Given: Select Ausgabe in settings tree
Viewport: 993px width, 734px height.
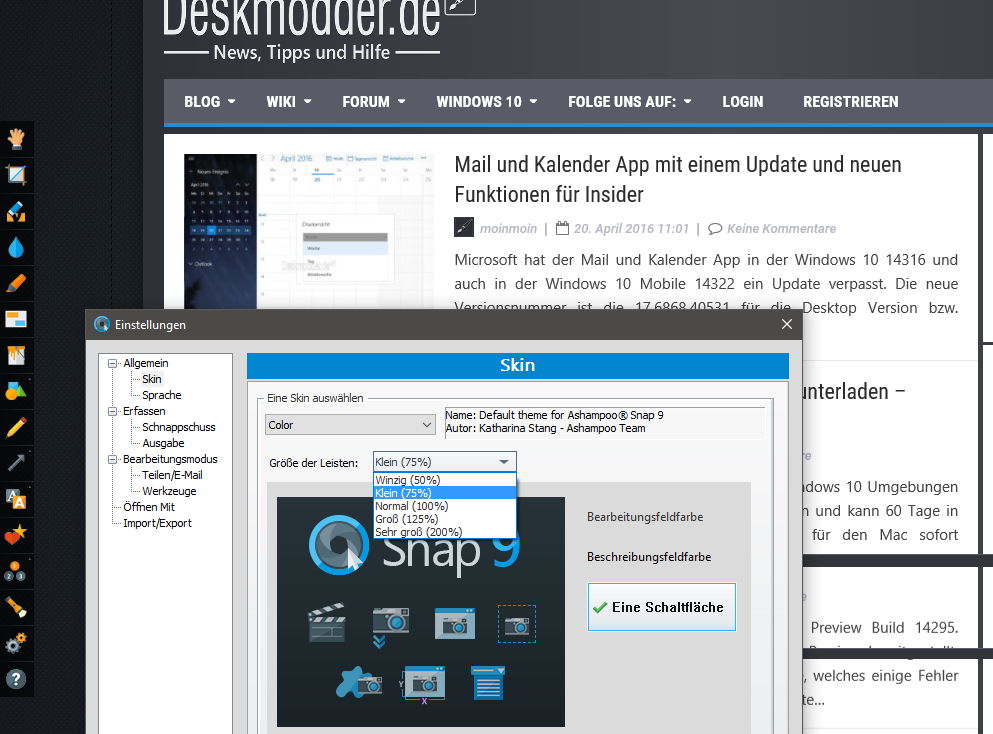Looking at the screenshot, I should (x=163, y=443).
